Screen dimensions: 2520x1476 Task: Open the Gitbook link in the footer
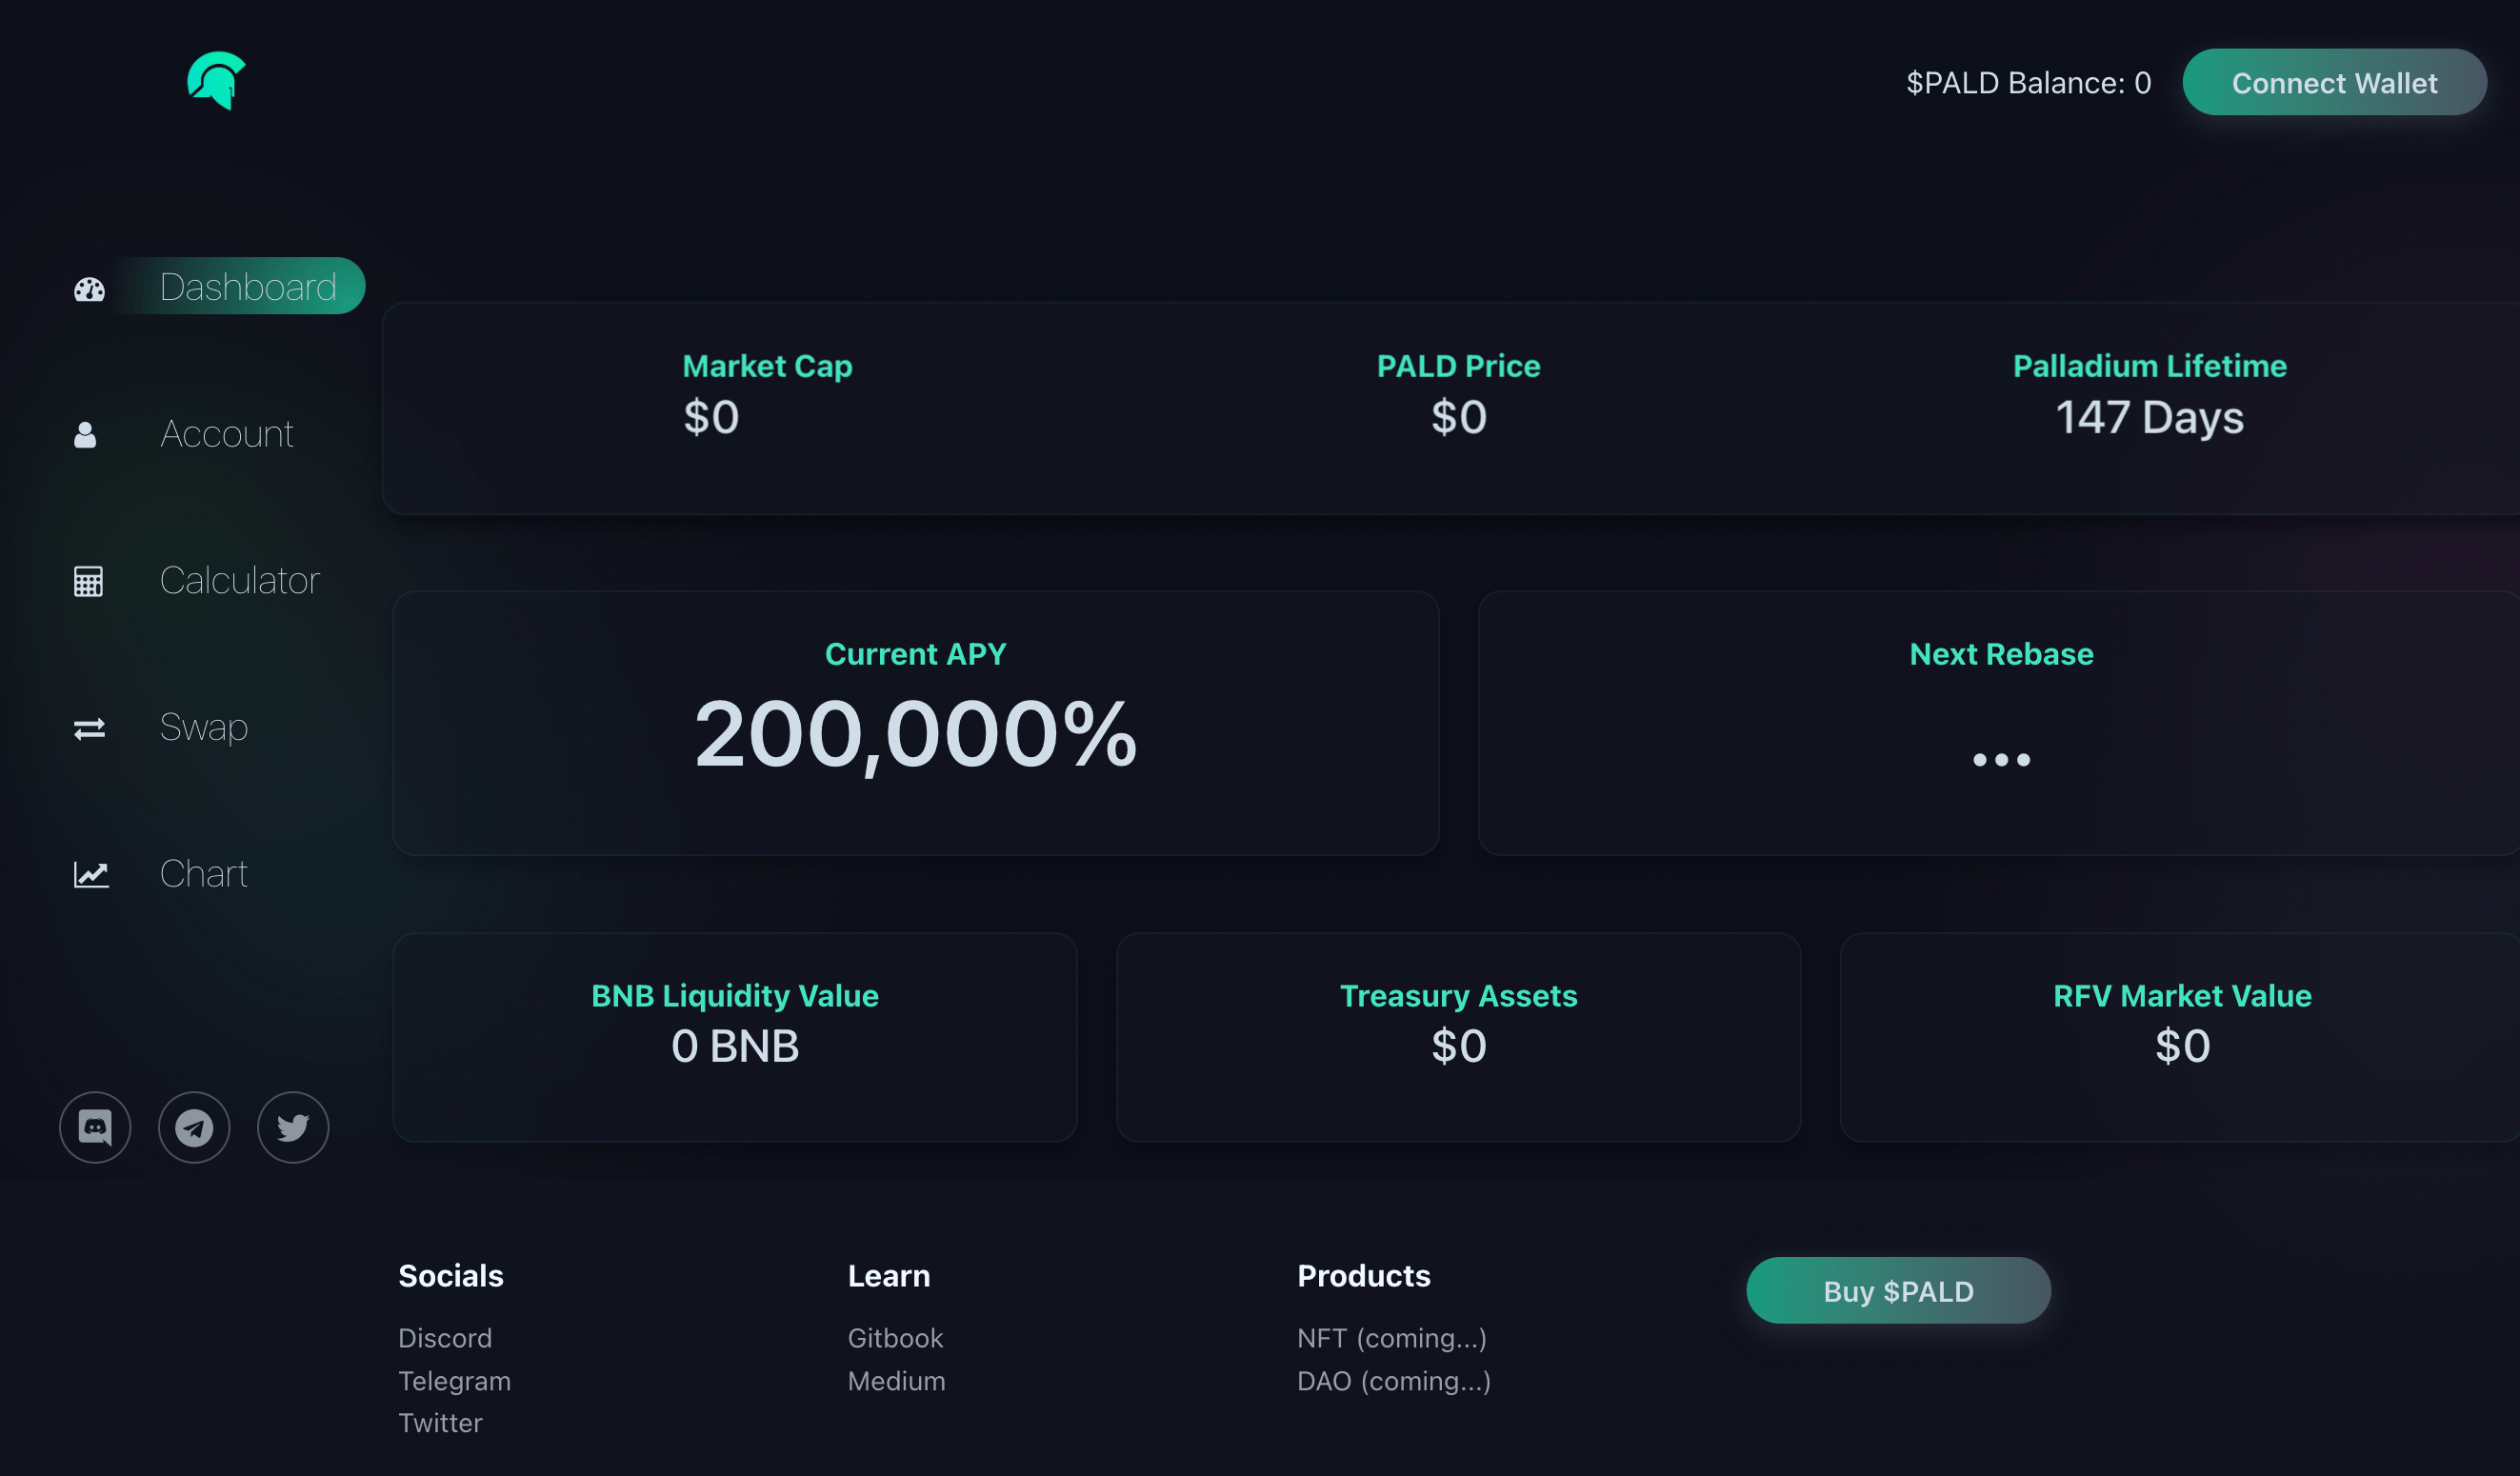895,1338
